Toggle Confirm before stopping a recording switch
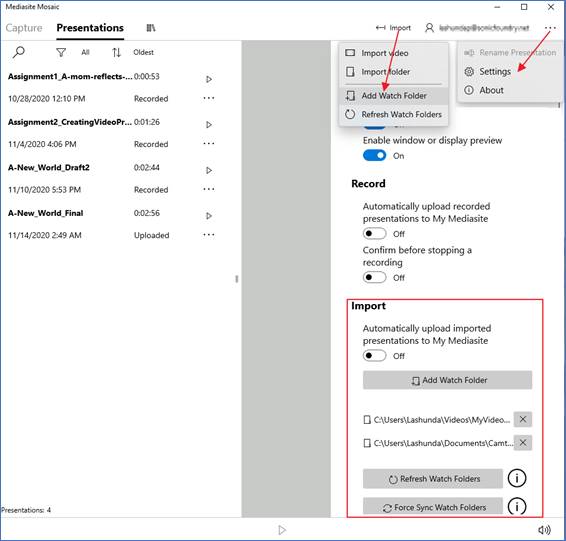 coord(374,278)
